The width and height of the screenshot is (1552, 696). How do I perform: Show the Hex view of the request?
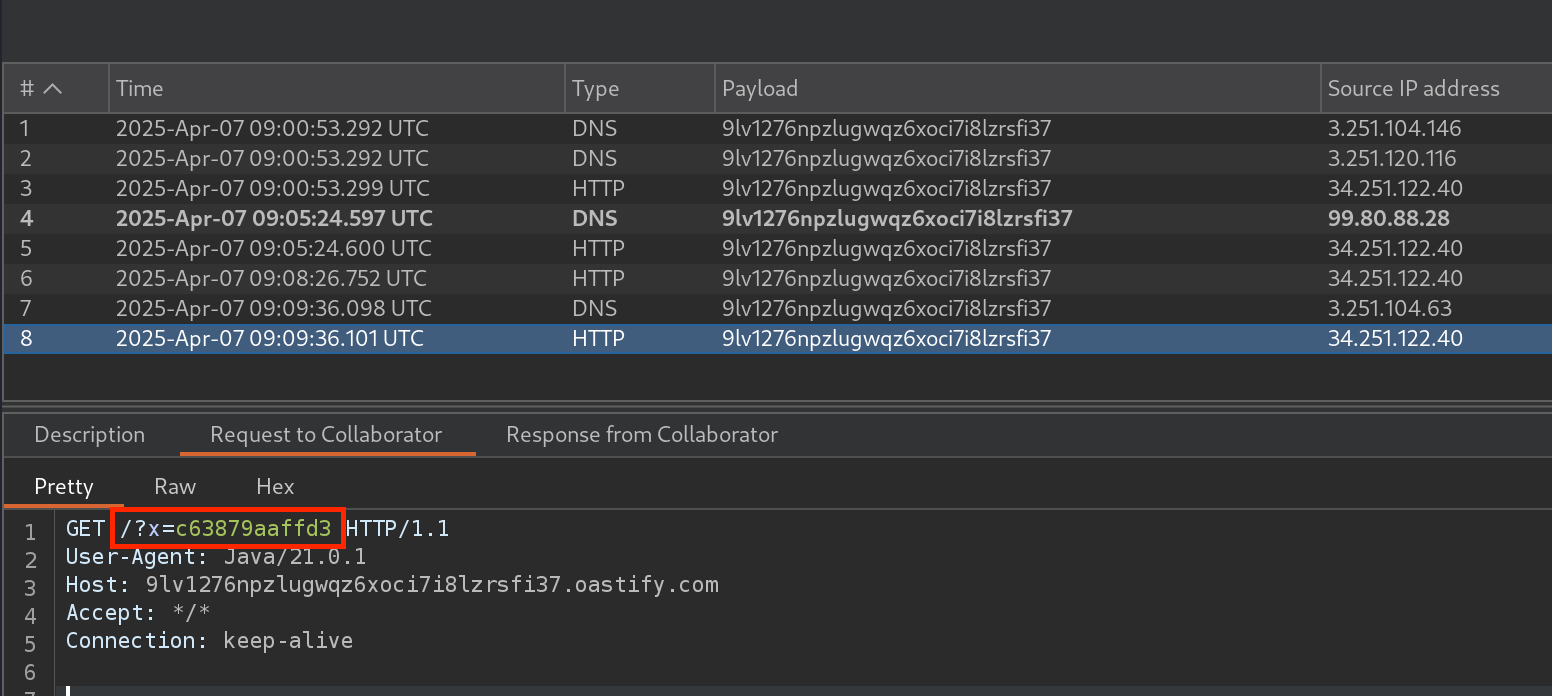pyautogui.click(x=275, y=487)
